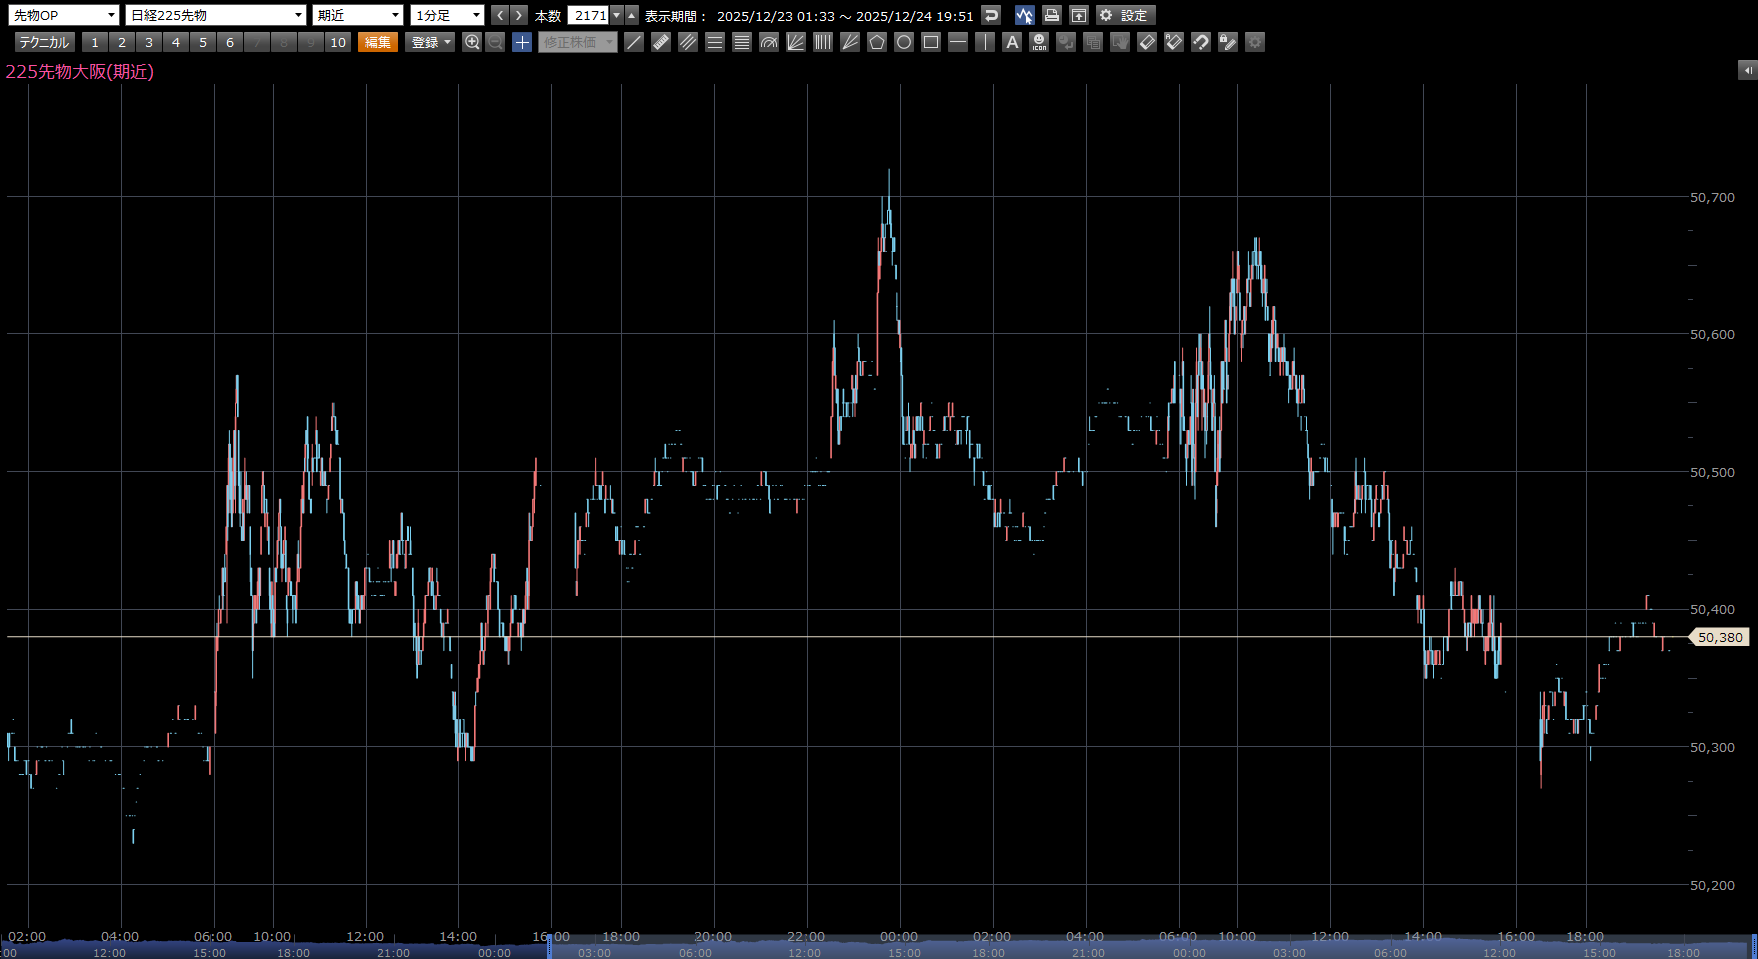Open the 先物OP product type dropdown
Screen dimensions: 1758x959
64,15
